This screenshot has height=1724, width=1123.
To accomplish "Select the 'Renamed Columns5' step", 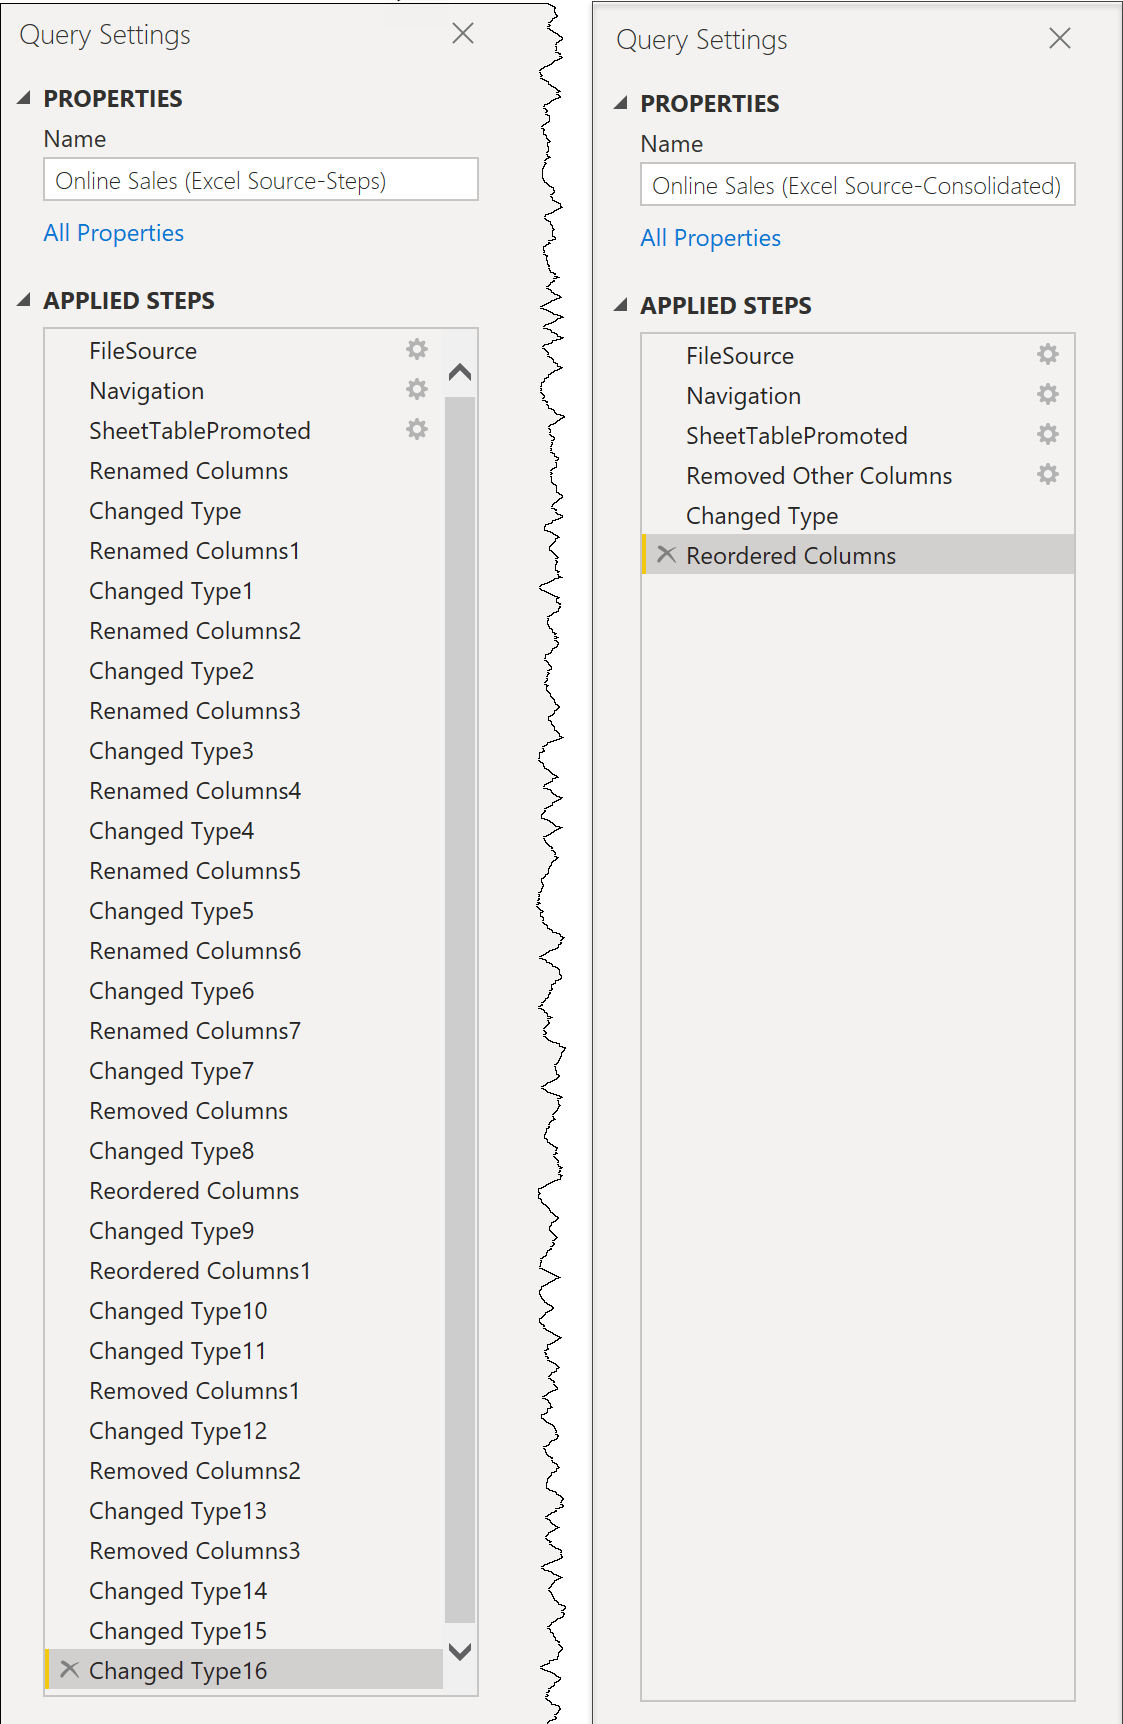I will click(x=243, y=871).
